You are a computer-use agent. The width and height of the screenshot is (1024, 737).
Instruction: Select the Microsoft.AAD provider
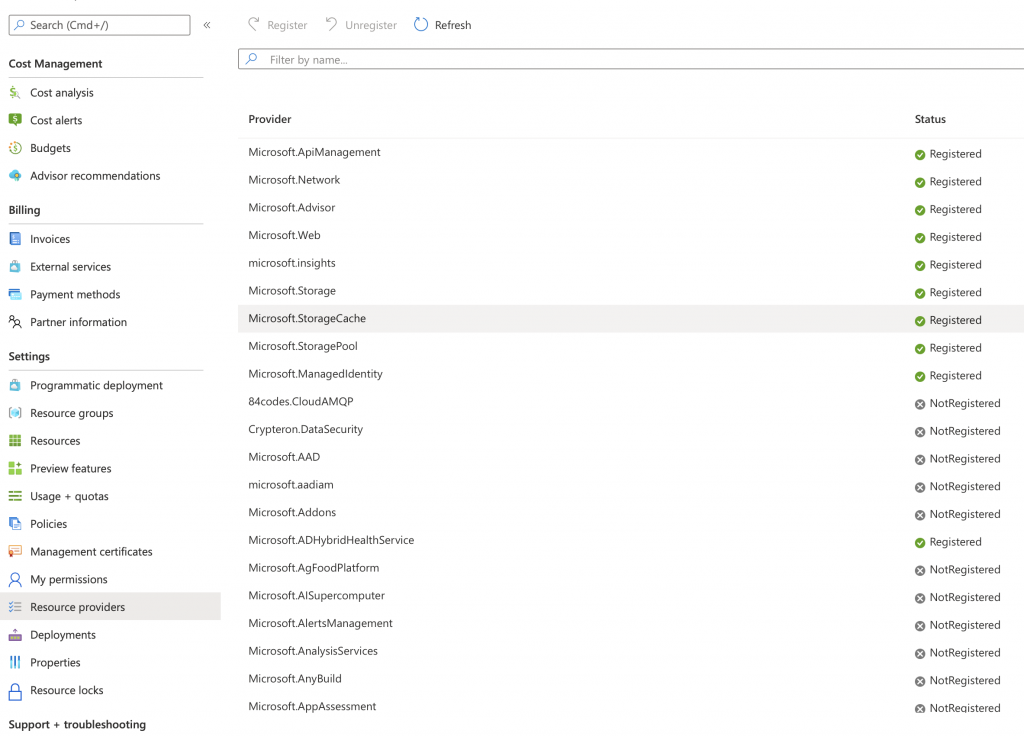284,457
